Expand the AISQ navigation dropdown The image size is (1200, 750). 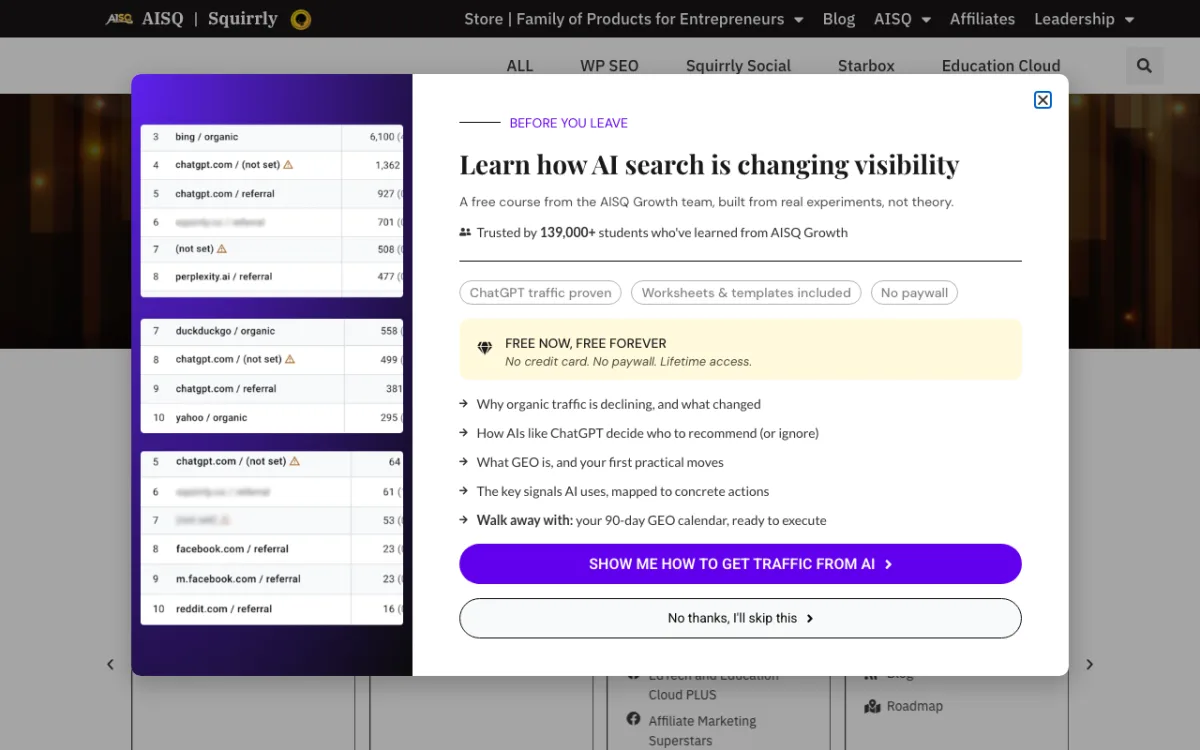tap(902, 19)
